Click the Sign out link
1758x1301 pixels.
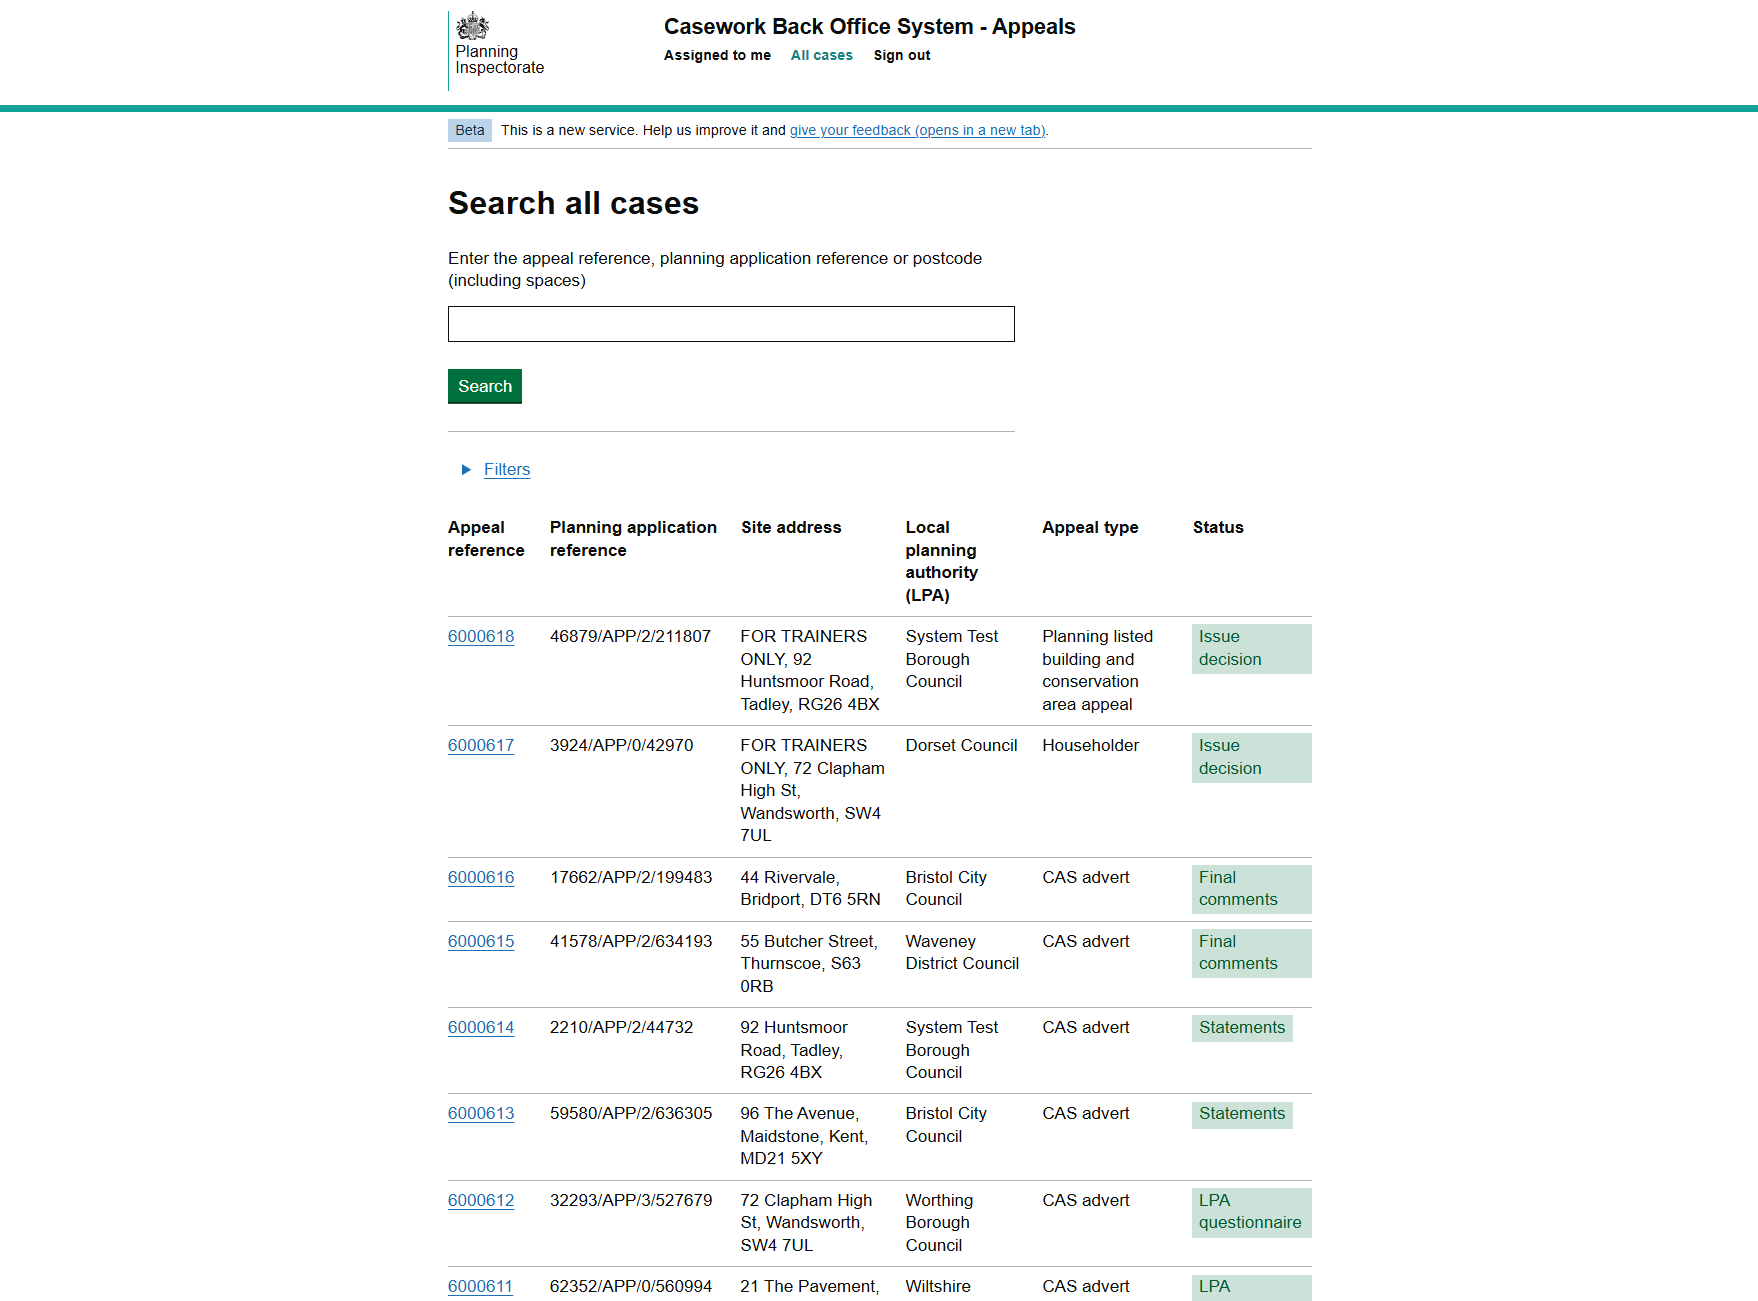tap(901, 56)
